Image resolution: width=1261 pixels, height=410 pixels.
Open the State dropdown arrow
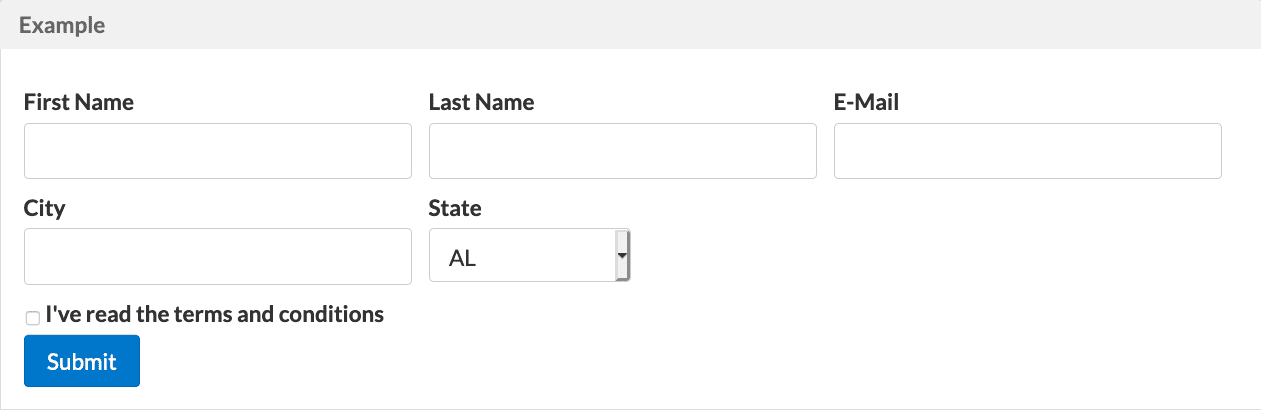point(621,255)
